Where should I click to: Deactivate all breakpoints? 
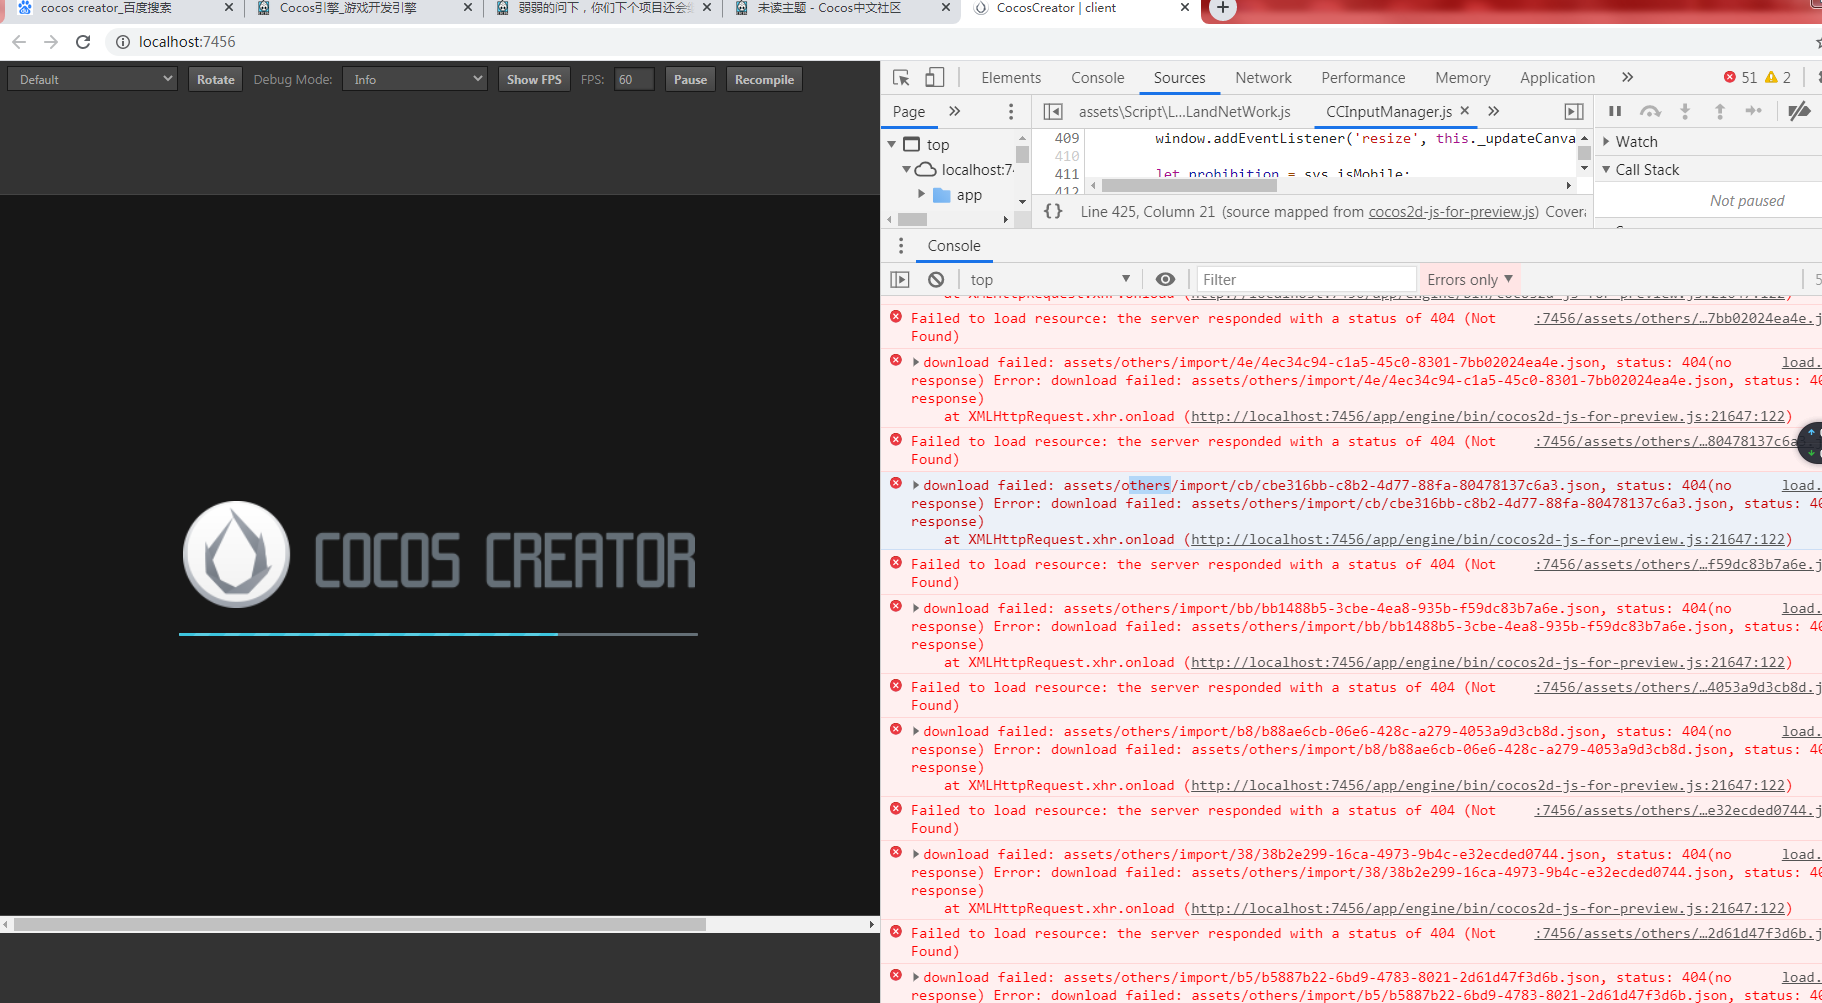(x=1799, y=111)
